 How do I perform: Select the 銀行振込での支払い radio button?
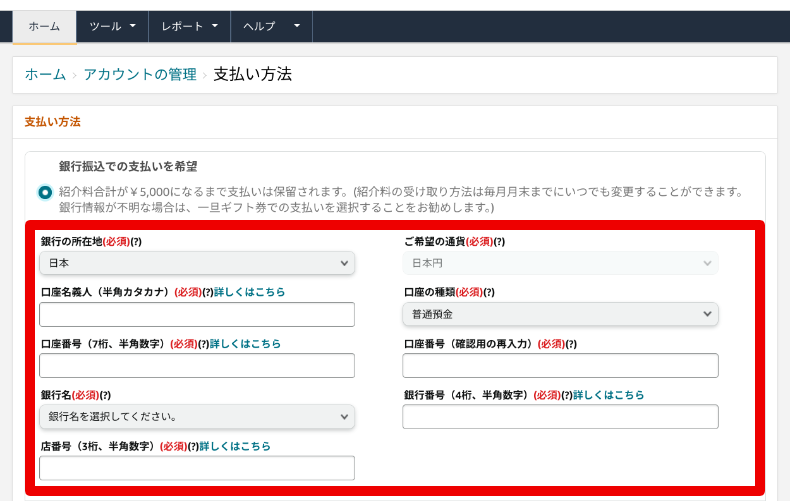pos(45,193)
